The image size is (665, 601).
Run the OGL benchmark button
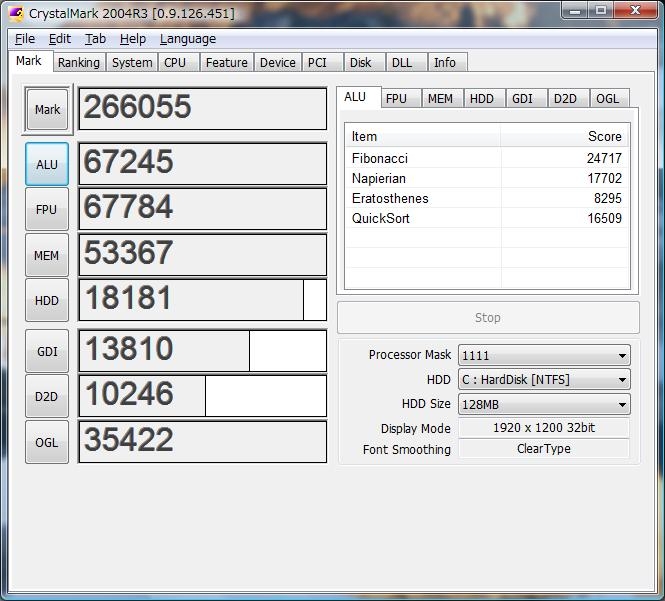(x=47, y=442)
